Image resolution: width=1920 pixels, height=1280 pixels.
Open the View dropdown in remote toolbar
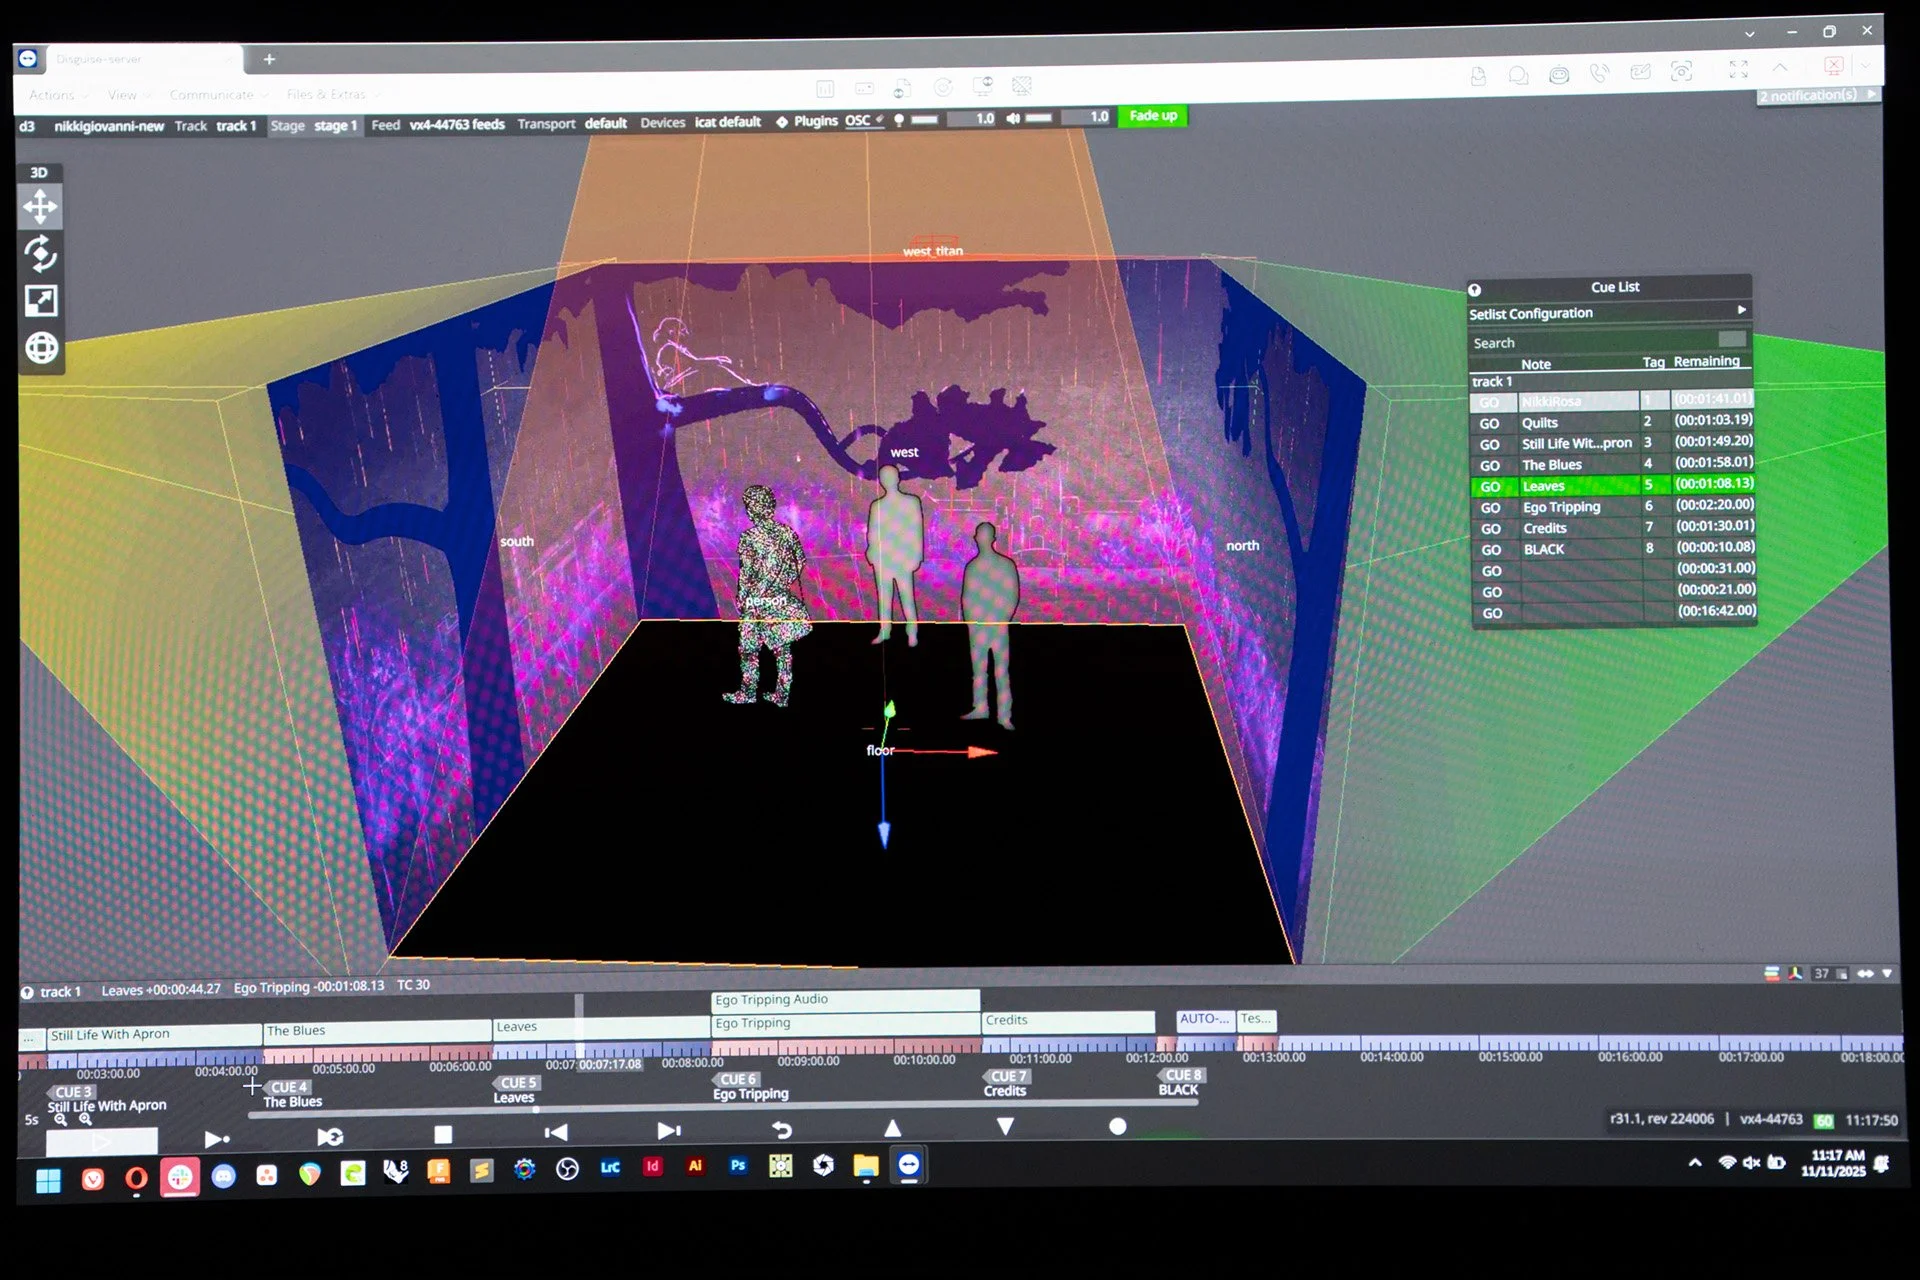pyautogui.click(x=128, y=95)
